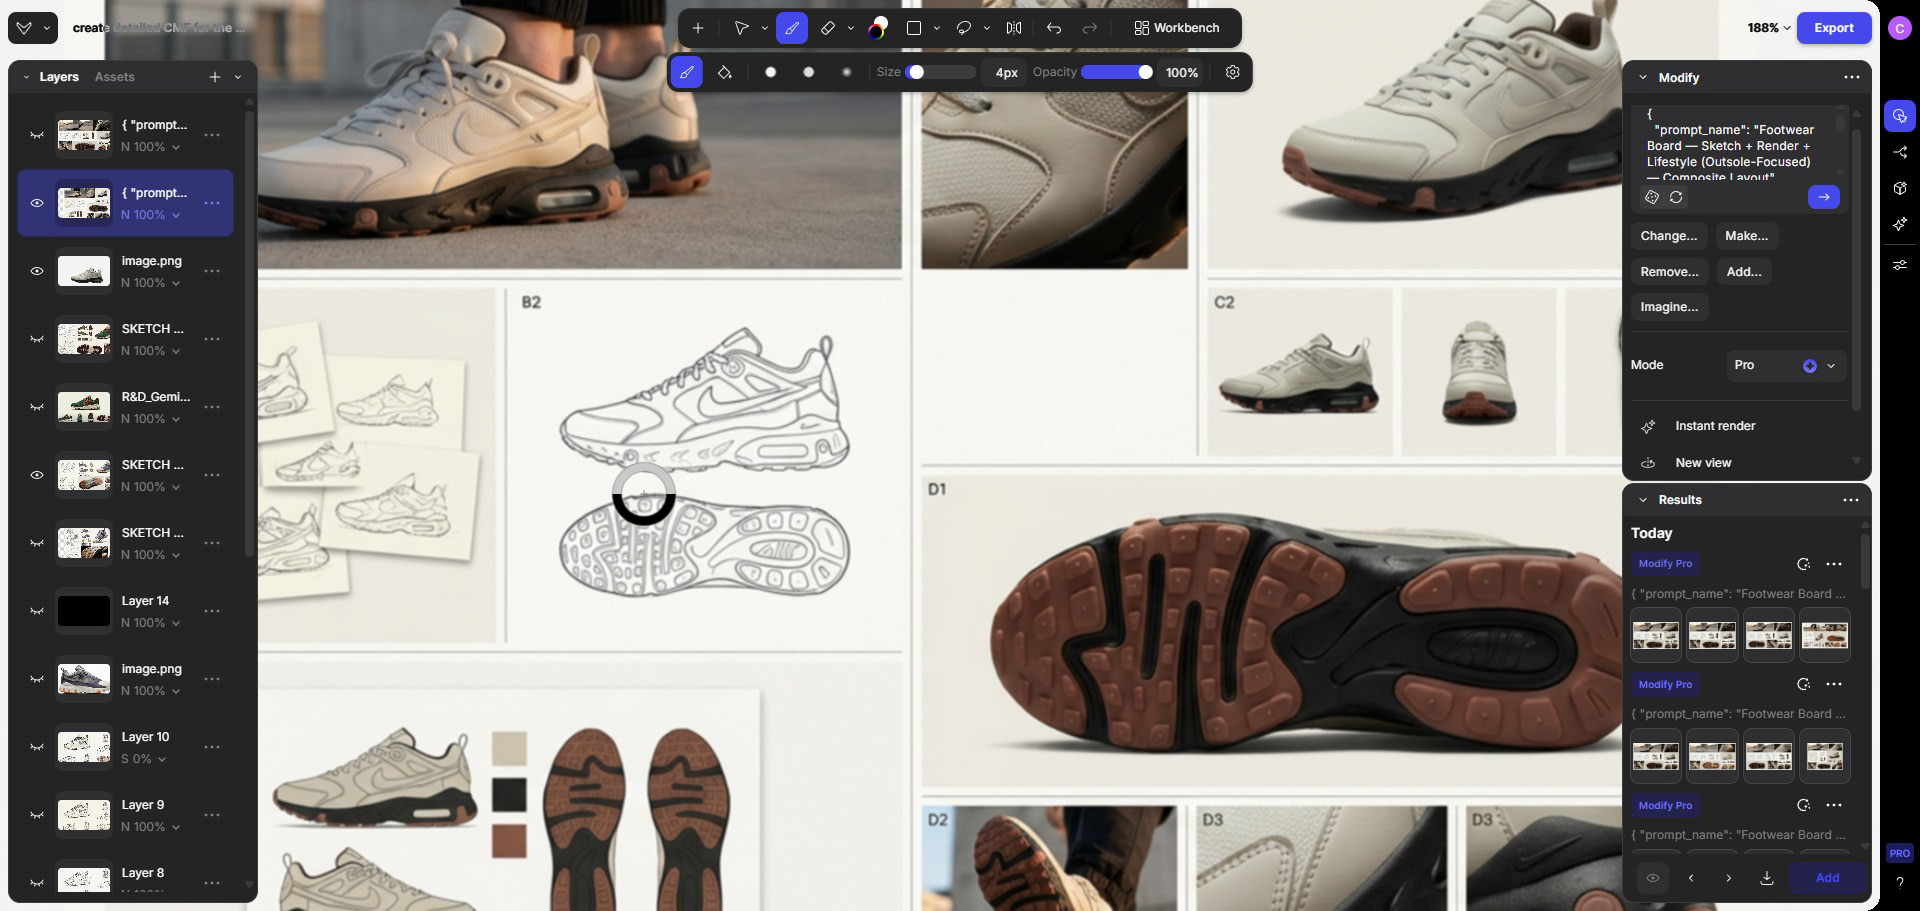Screen dimensions: 1920x911
Task: Open the adjustments sliders icon in sidebar
Action: [1899, 265]
